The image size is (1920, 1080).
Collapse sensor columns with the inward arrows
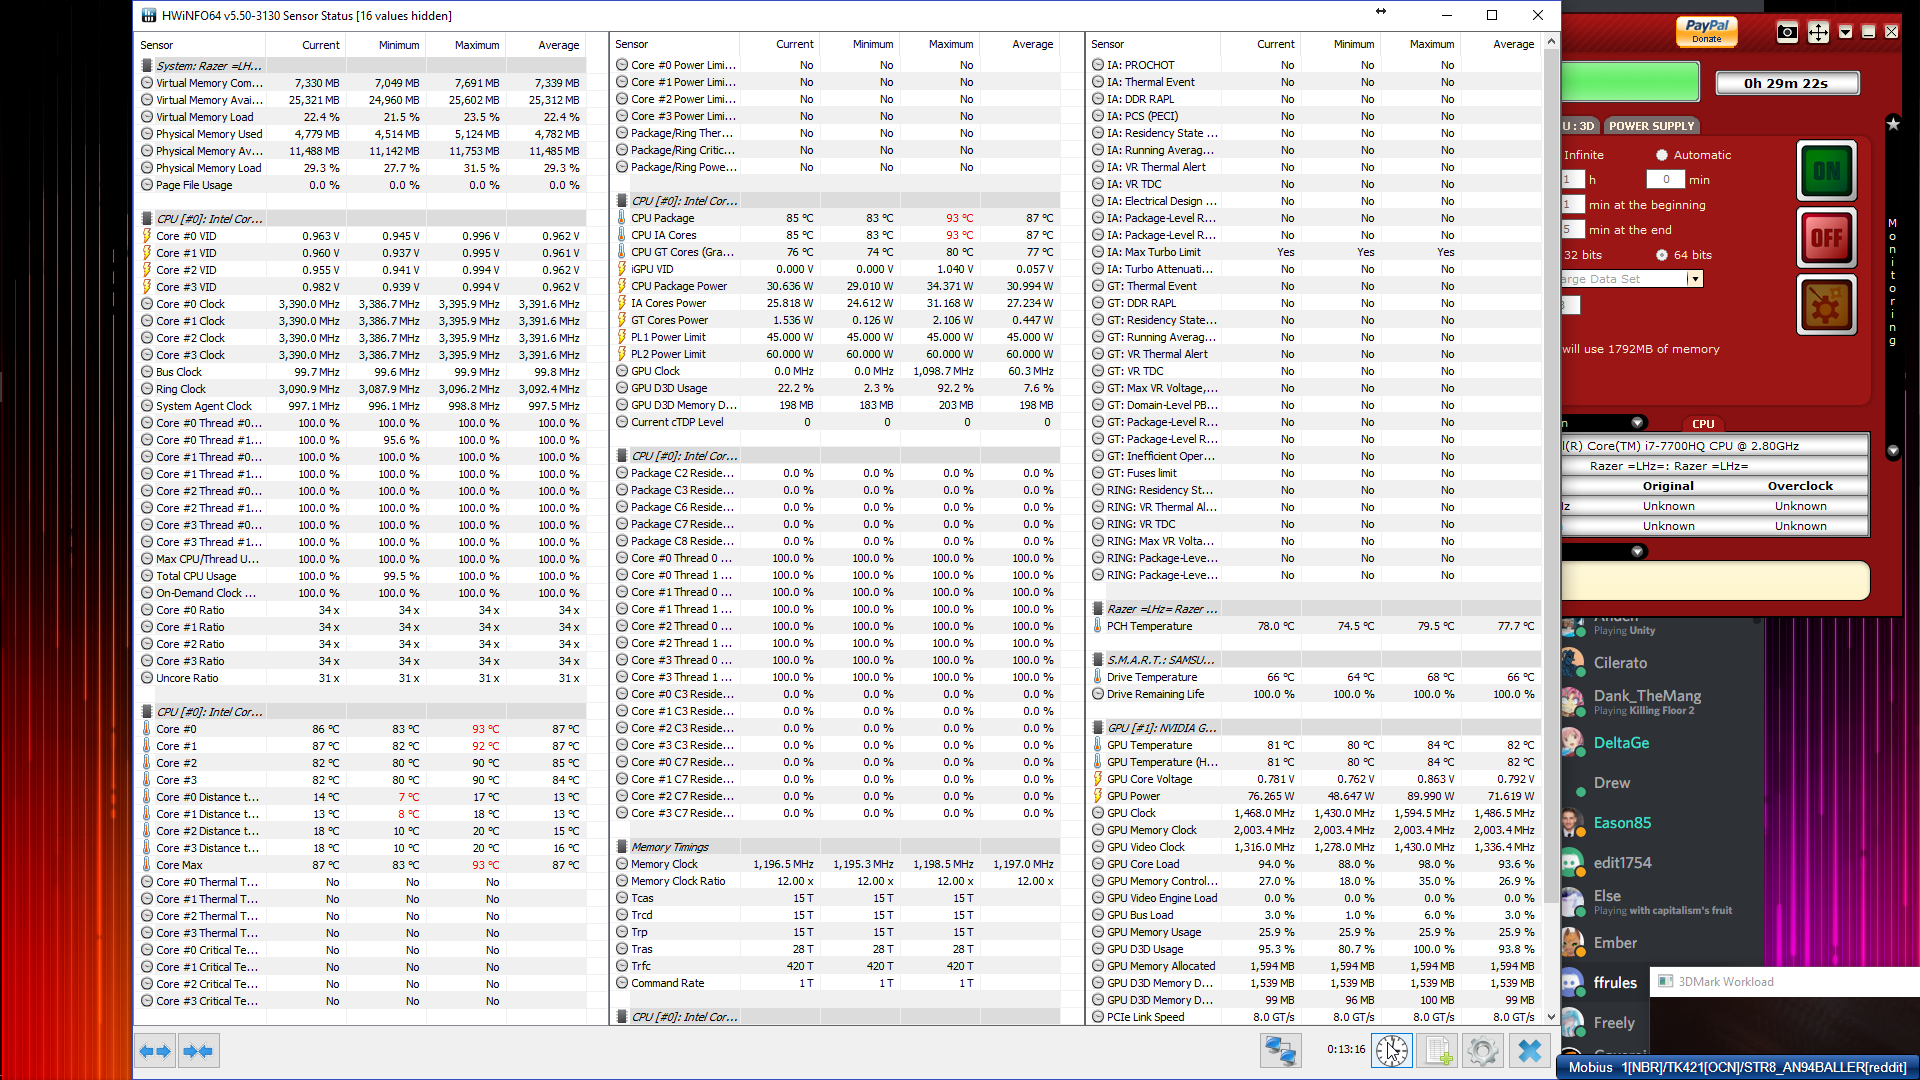(x=198, y=1051)
